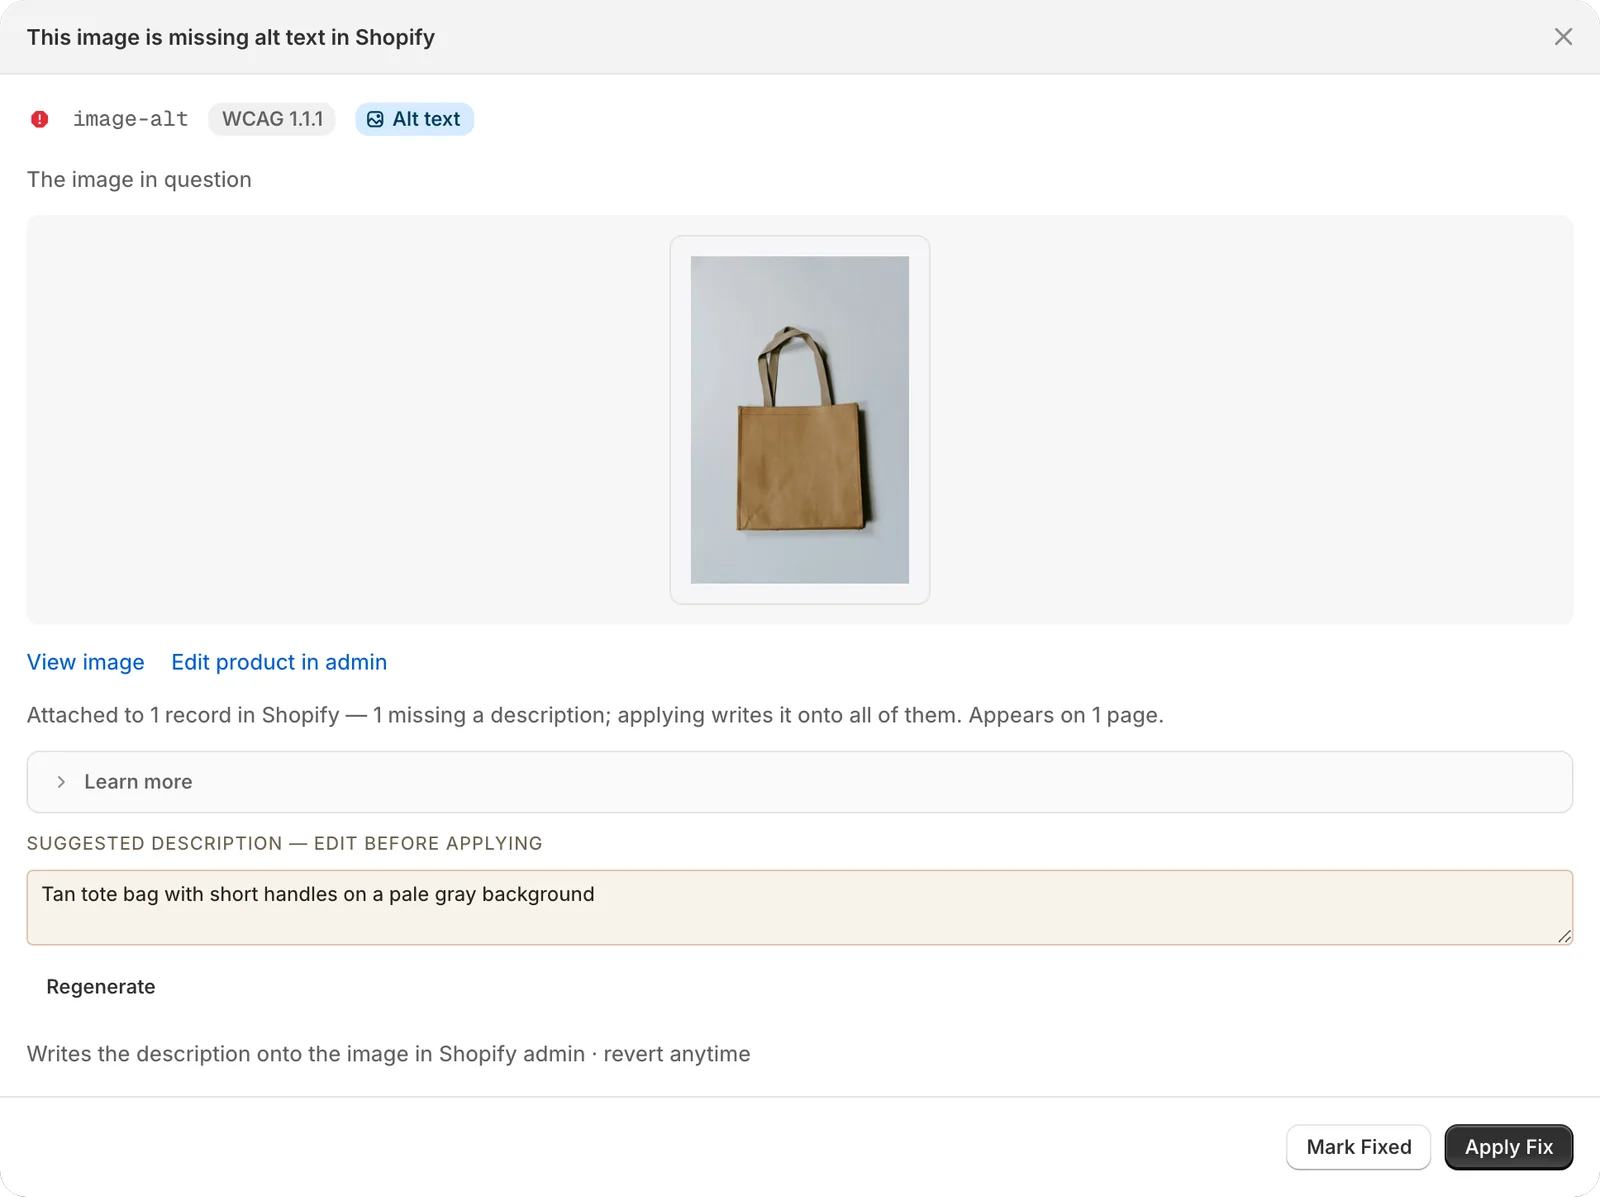This screenshot has width=1600, height=1197.
Task: Click the 'Attached to 1 record' note
Action: (595, 715)
